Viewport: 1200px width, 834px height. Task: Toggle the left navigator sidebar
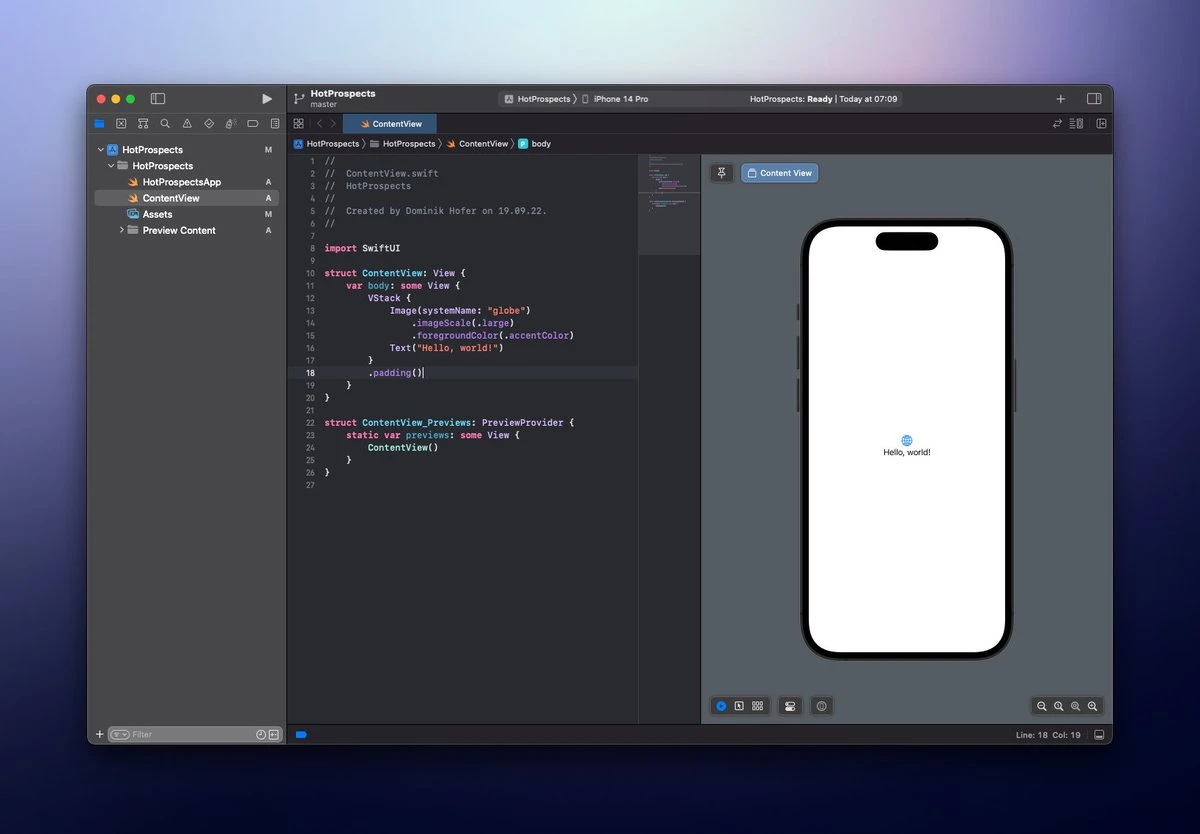[x=158, y=99]
